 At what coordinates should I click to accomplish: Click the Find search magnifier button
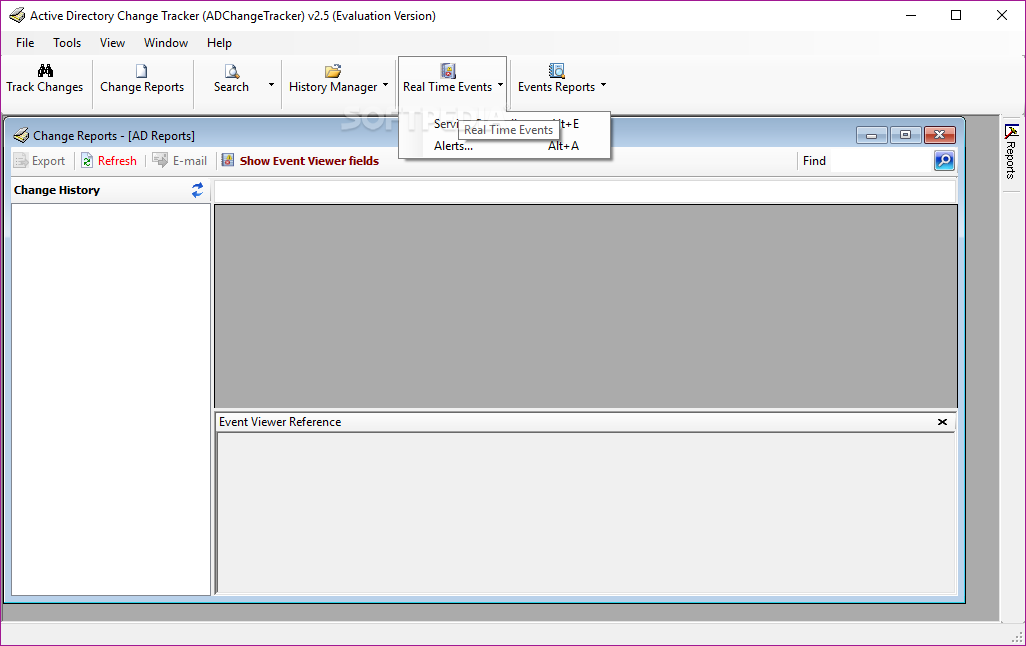pos(944,160)
